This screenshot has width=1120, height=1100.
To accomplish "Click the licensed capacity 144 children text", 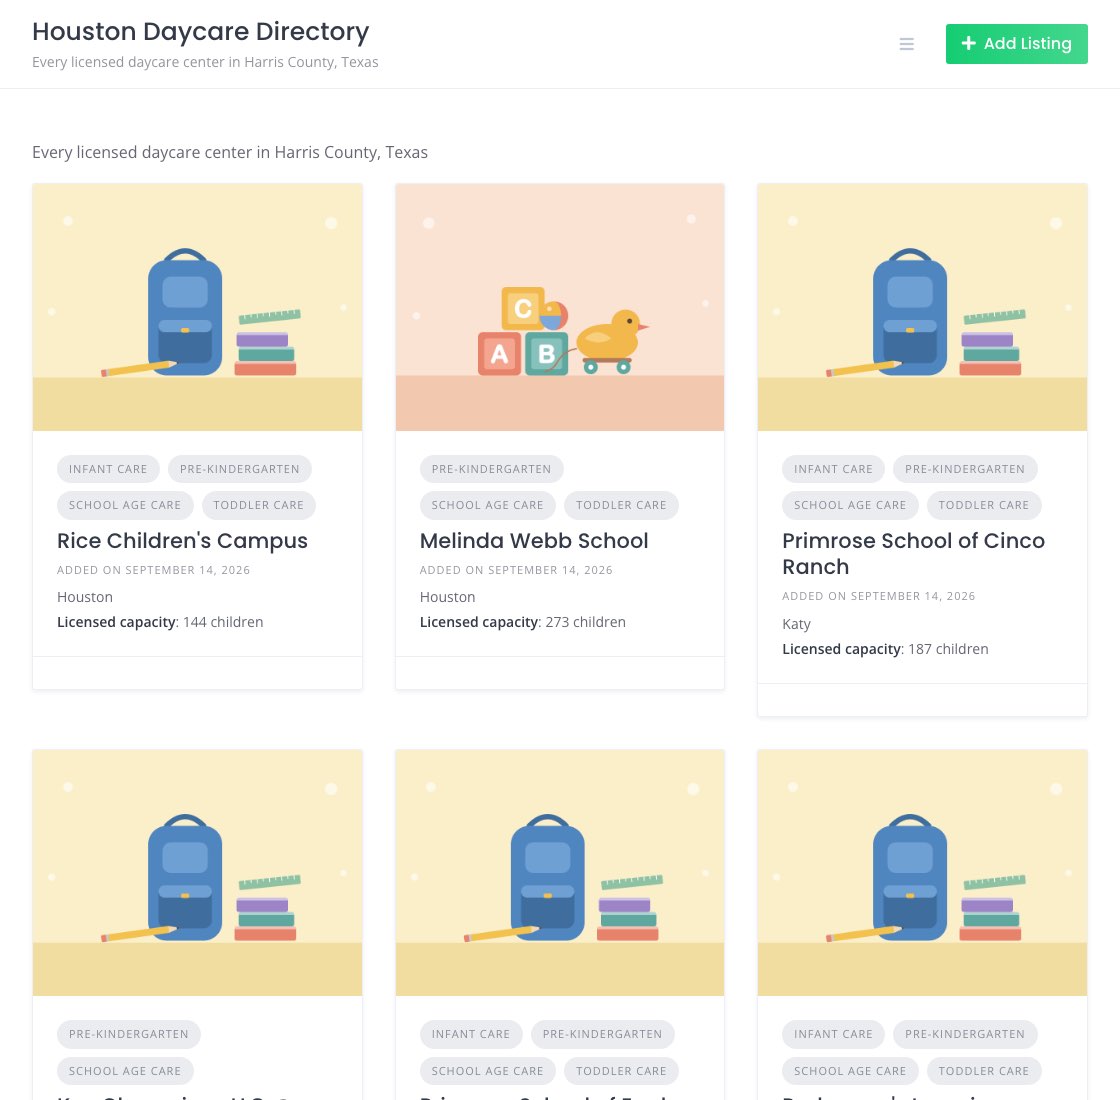I will click(160, 622).
